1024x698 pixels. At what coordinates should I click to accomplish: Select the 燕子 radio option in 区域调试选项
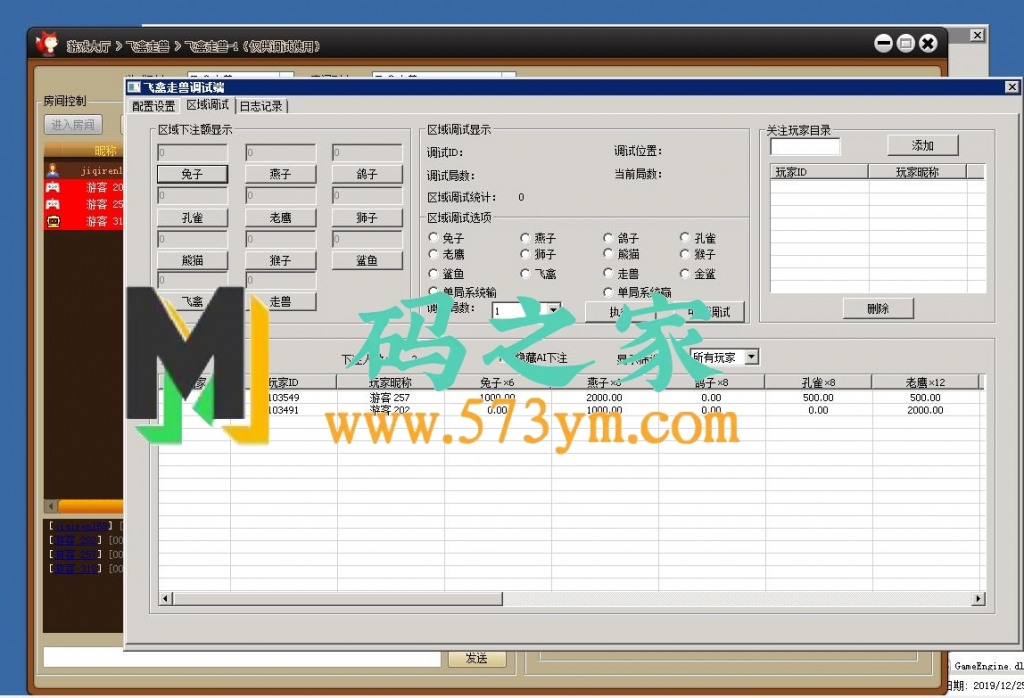coord(525,237)
